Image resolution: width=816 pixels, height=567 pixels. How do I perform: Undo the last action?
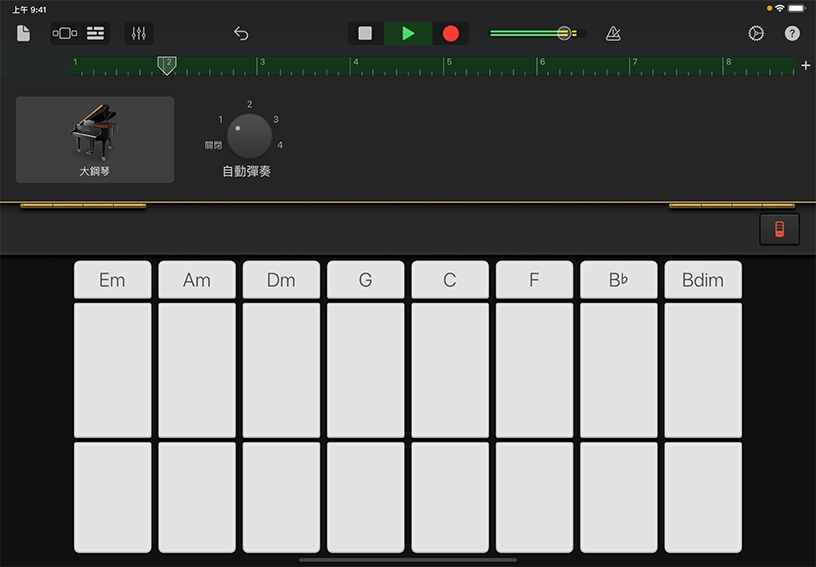point(241,33)
